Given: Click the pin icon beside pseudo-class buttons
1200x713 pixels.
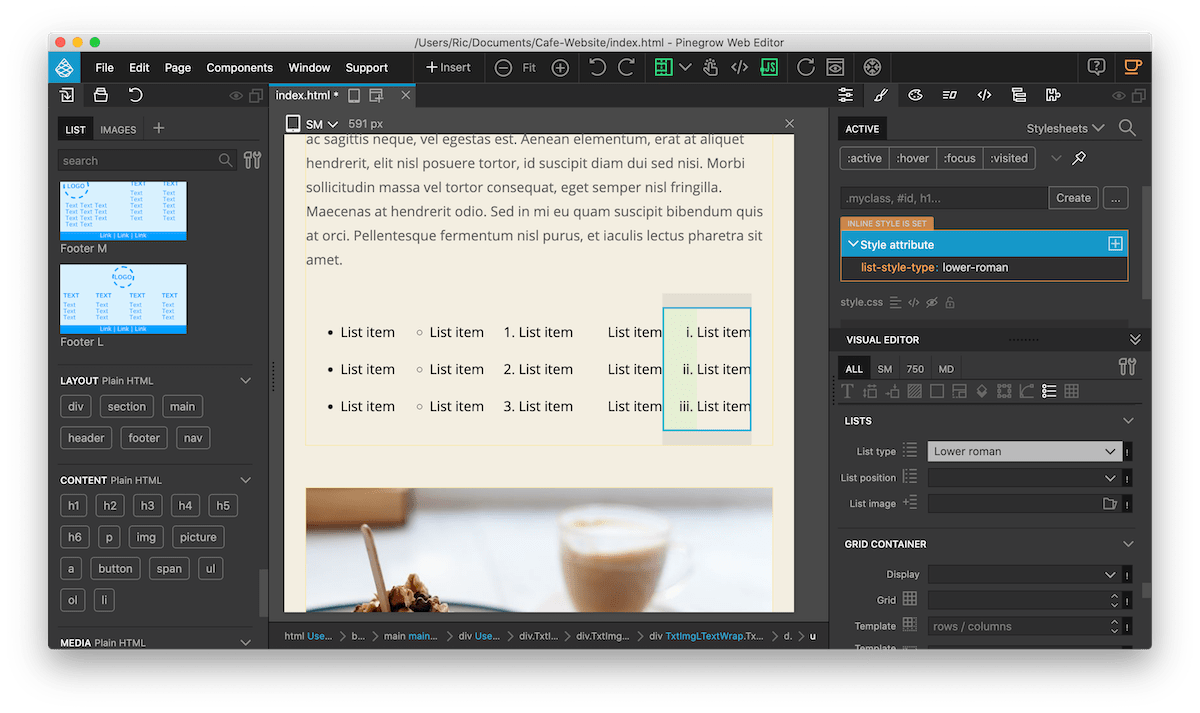Looking at the screenshot, I should [x=1079, y=158].
